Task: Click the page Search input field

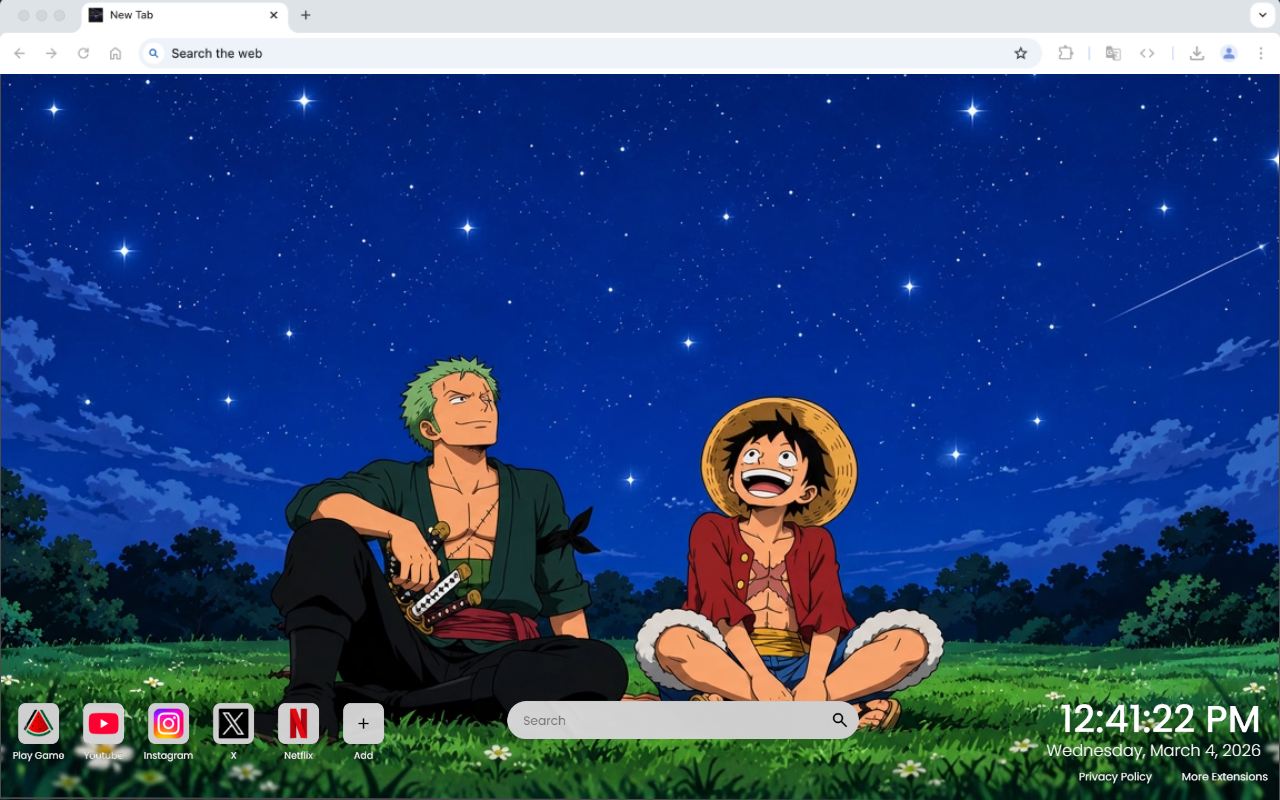Action: point(682,720)
